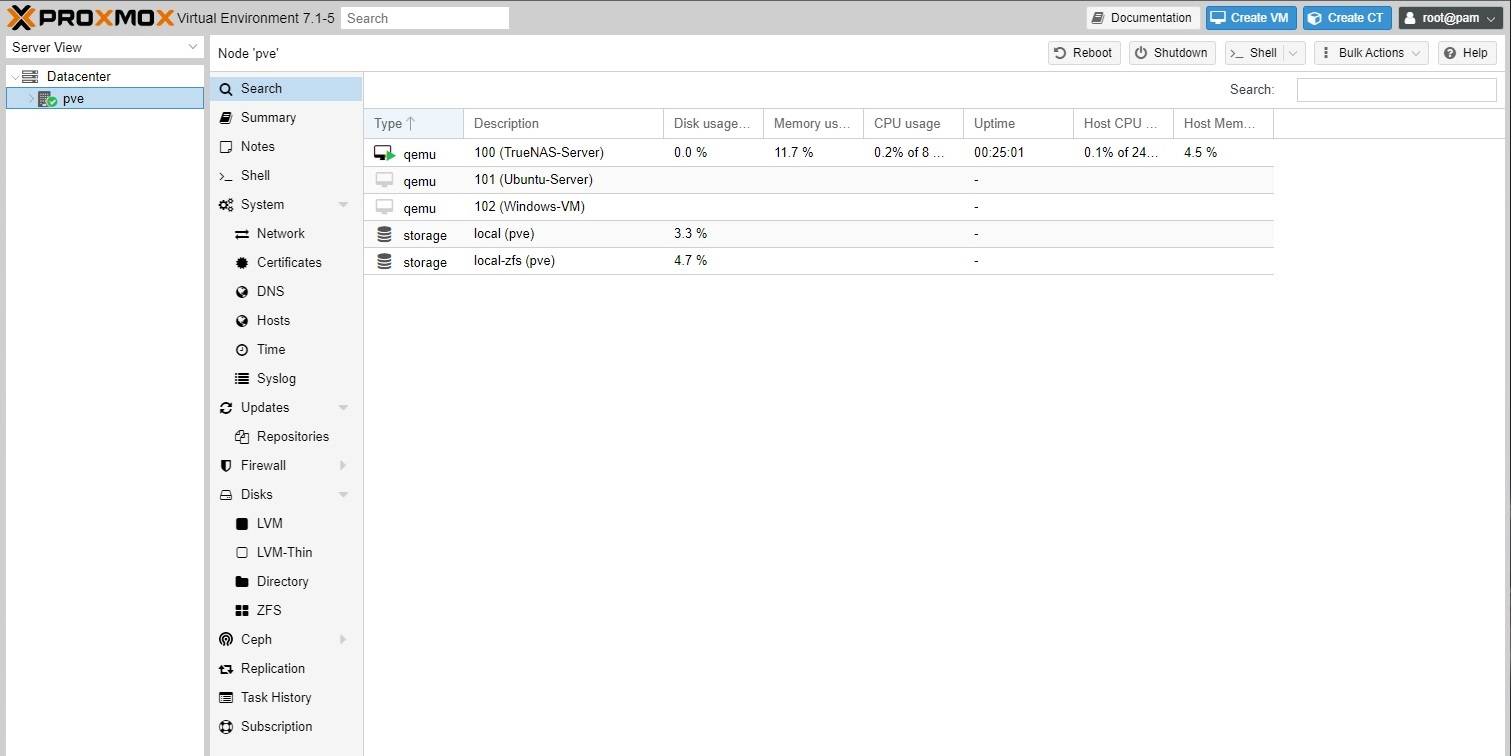Select the Summary menu item
The width and height of the screenshot is (1512, 756).
tap(268, 117)
